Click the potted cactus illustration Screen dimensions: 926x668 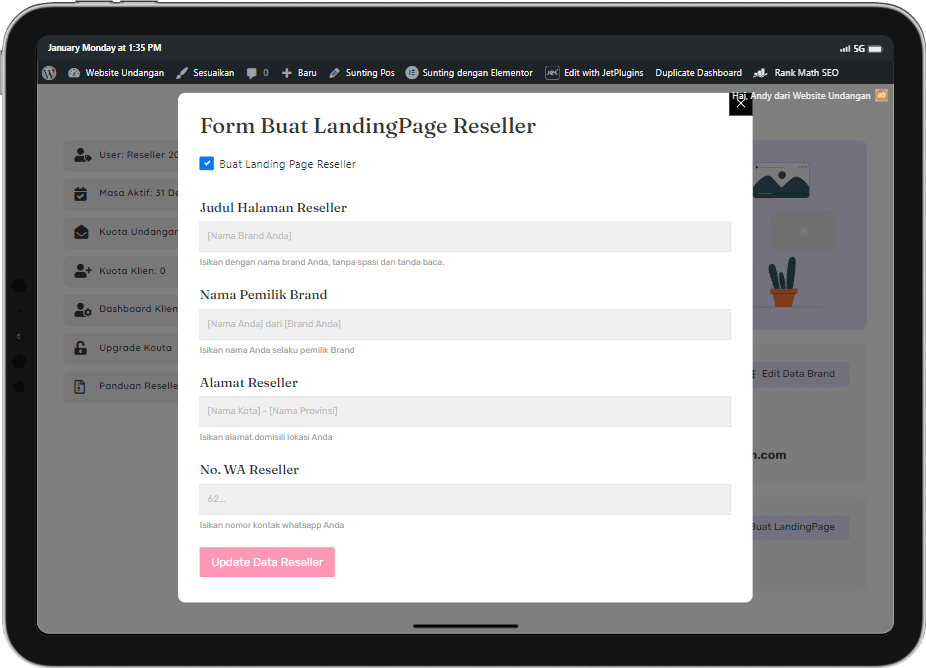(783, 282)
